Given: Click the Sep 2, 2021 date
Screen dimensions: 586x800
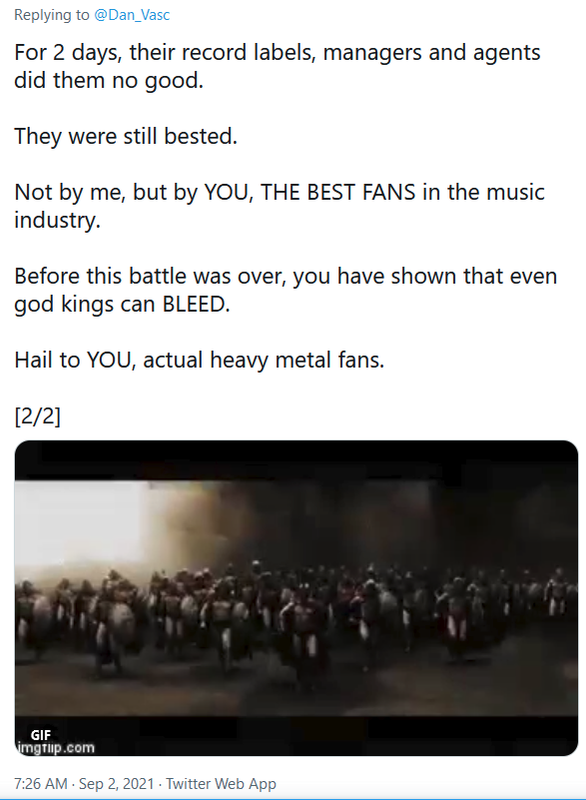Looking at the screenshot, I should (x=116, y=784).
